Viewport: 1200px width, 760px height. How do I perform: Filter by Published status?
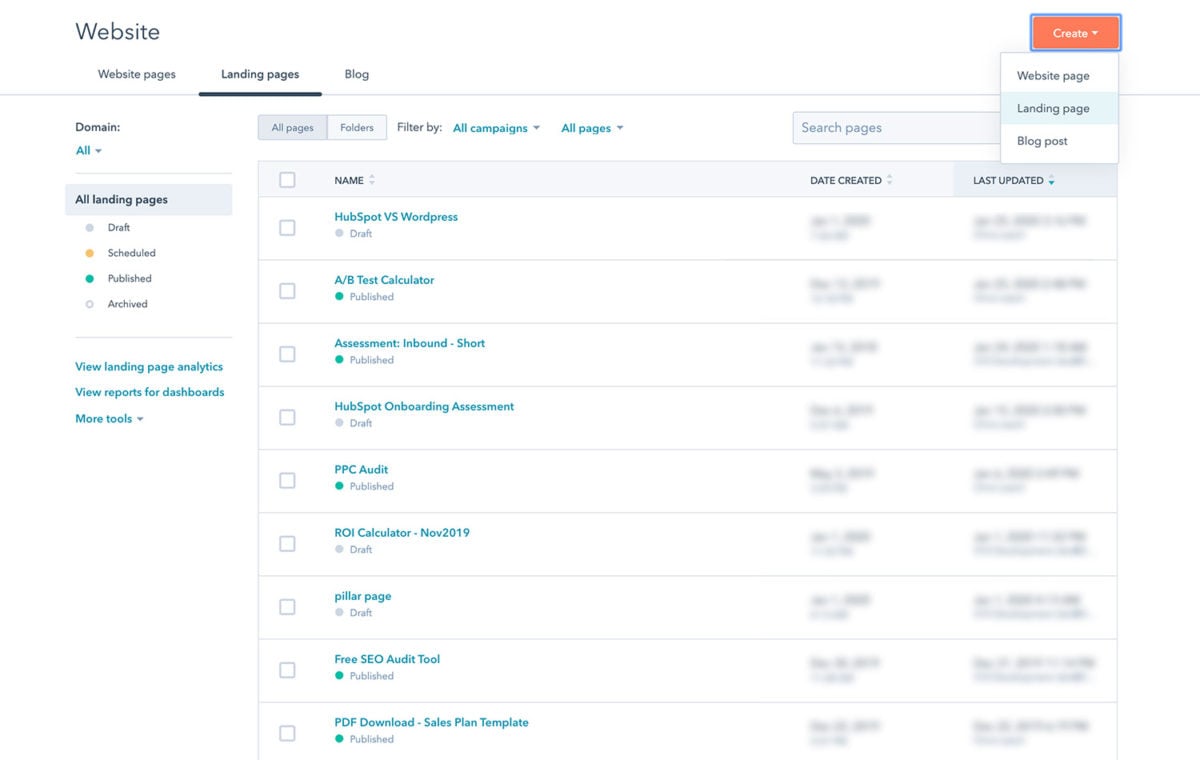(x=129, y=279)
